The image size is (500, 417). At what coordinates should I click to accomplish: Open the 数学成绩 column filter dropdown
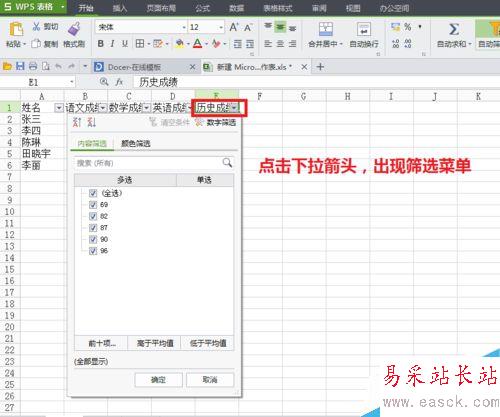(x=146, y=108)
